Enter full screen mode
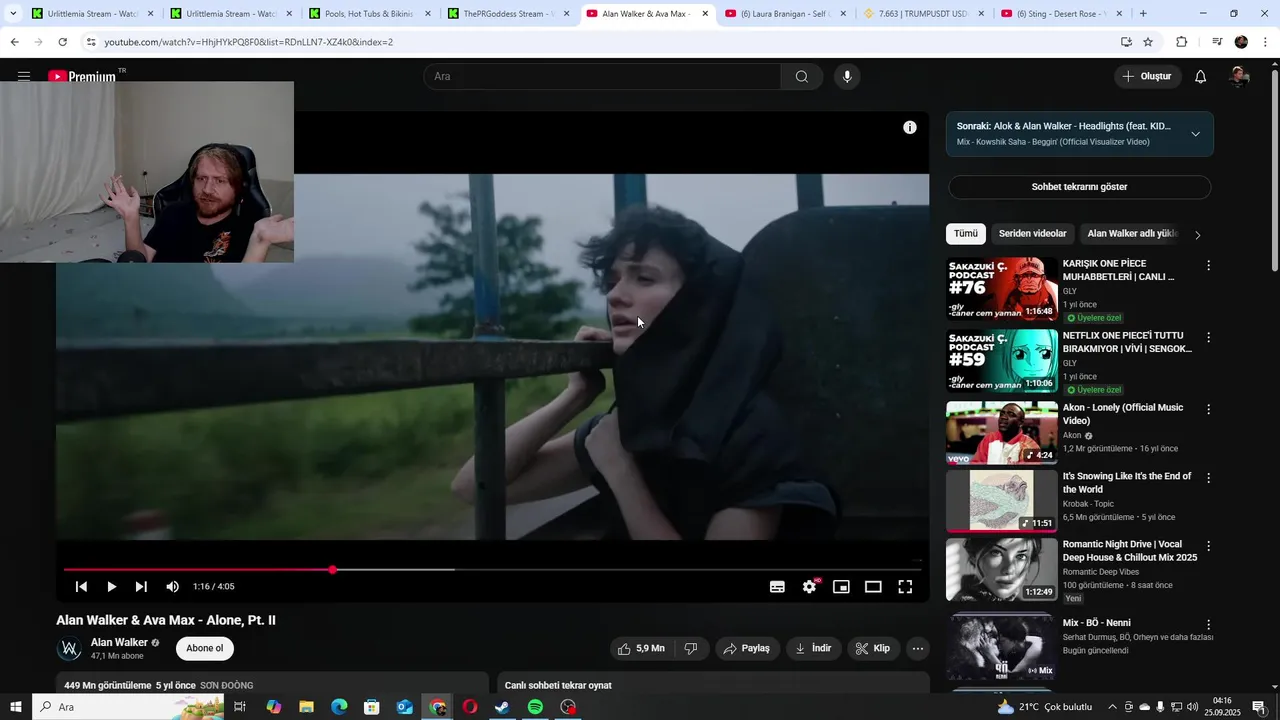Viewport: 1280px width, 720px height. pos(905,587)
